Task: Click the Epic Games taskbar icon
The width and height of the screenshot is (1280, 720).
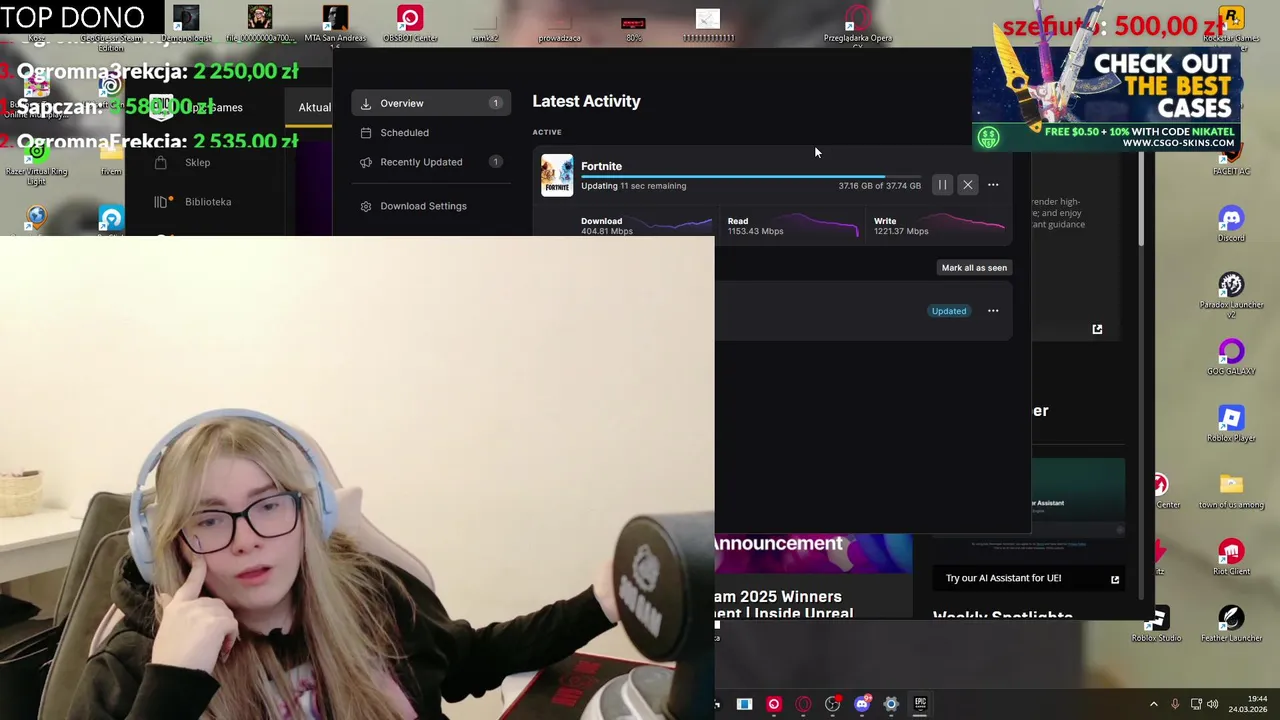Action: coord(920,704)
